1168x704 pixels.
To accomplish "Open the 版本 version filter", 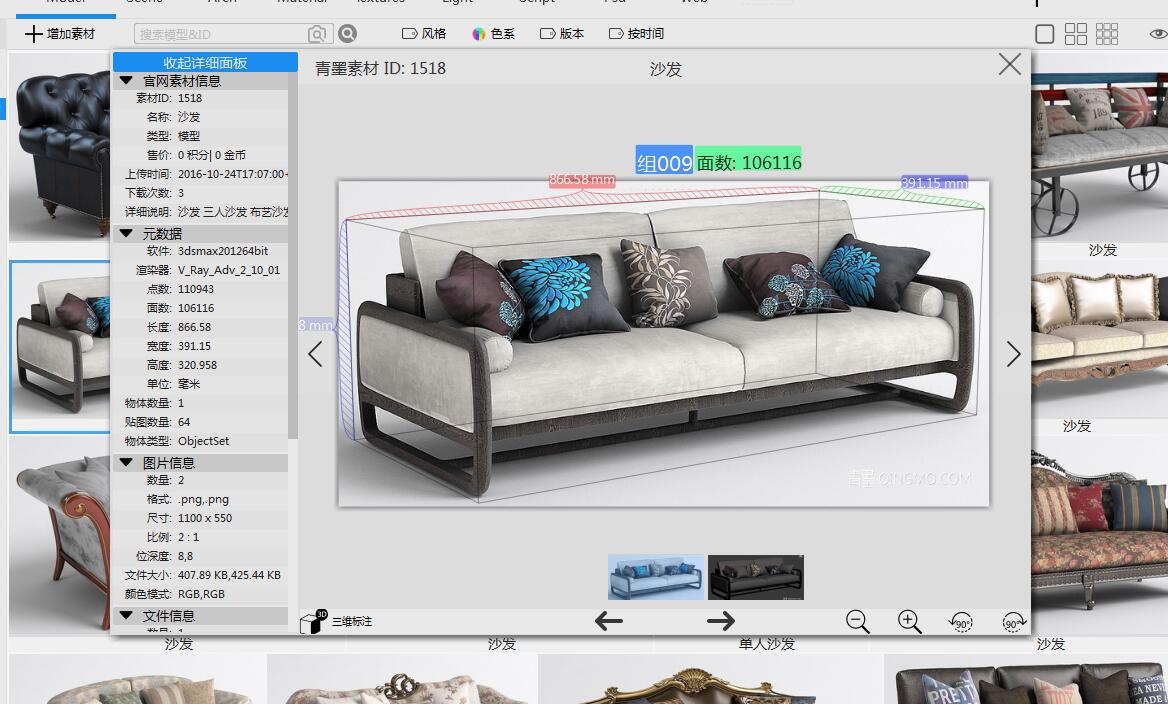I will (x=562, y=34).
